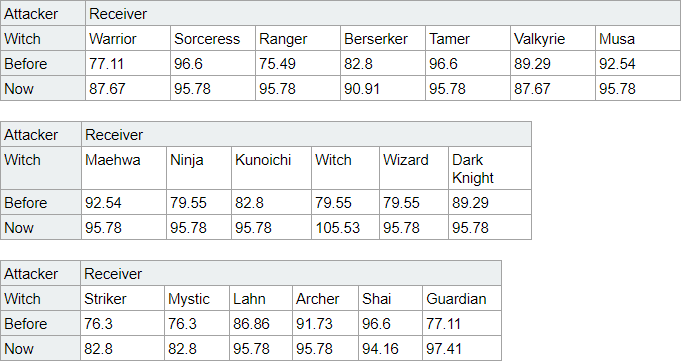Click Warrior's Now value 87.67
The height and width of the screenshot is (362, 681).
point(128,89)
